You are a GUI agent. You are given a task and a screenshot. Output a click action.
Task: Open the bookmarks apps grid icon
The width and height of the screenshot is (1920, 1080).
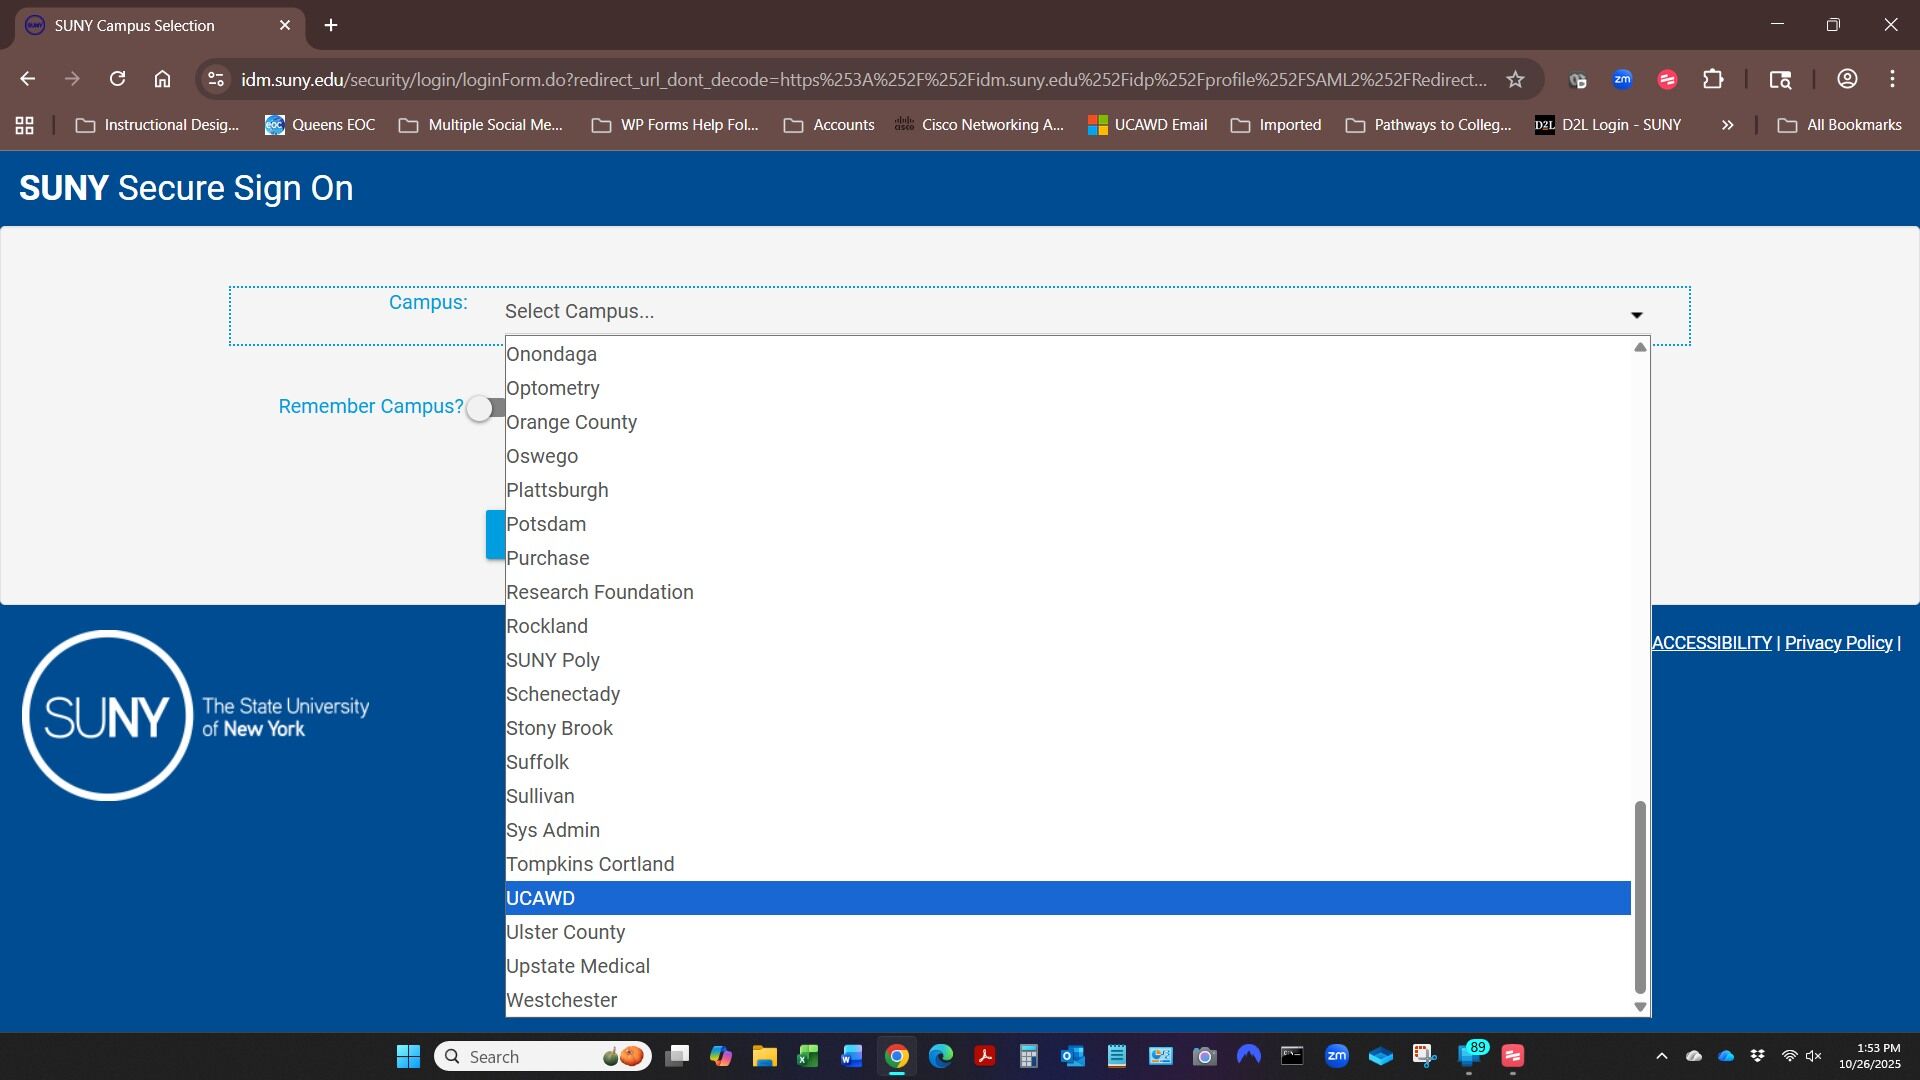[x=25, y=125]
